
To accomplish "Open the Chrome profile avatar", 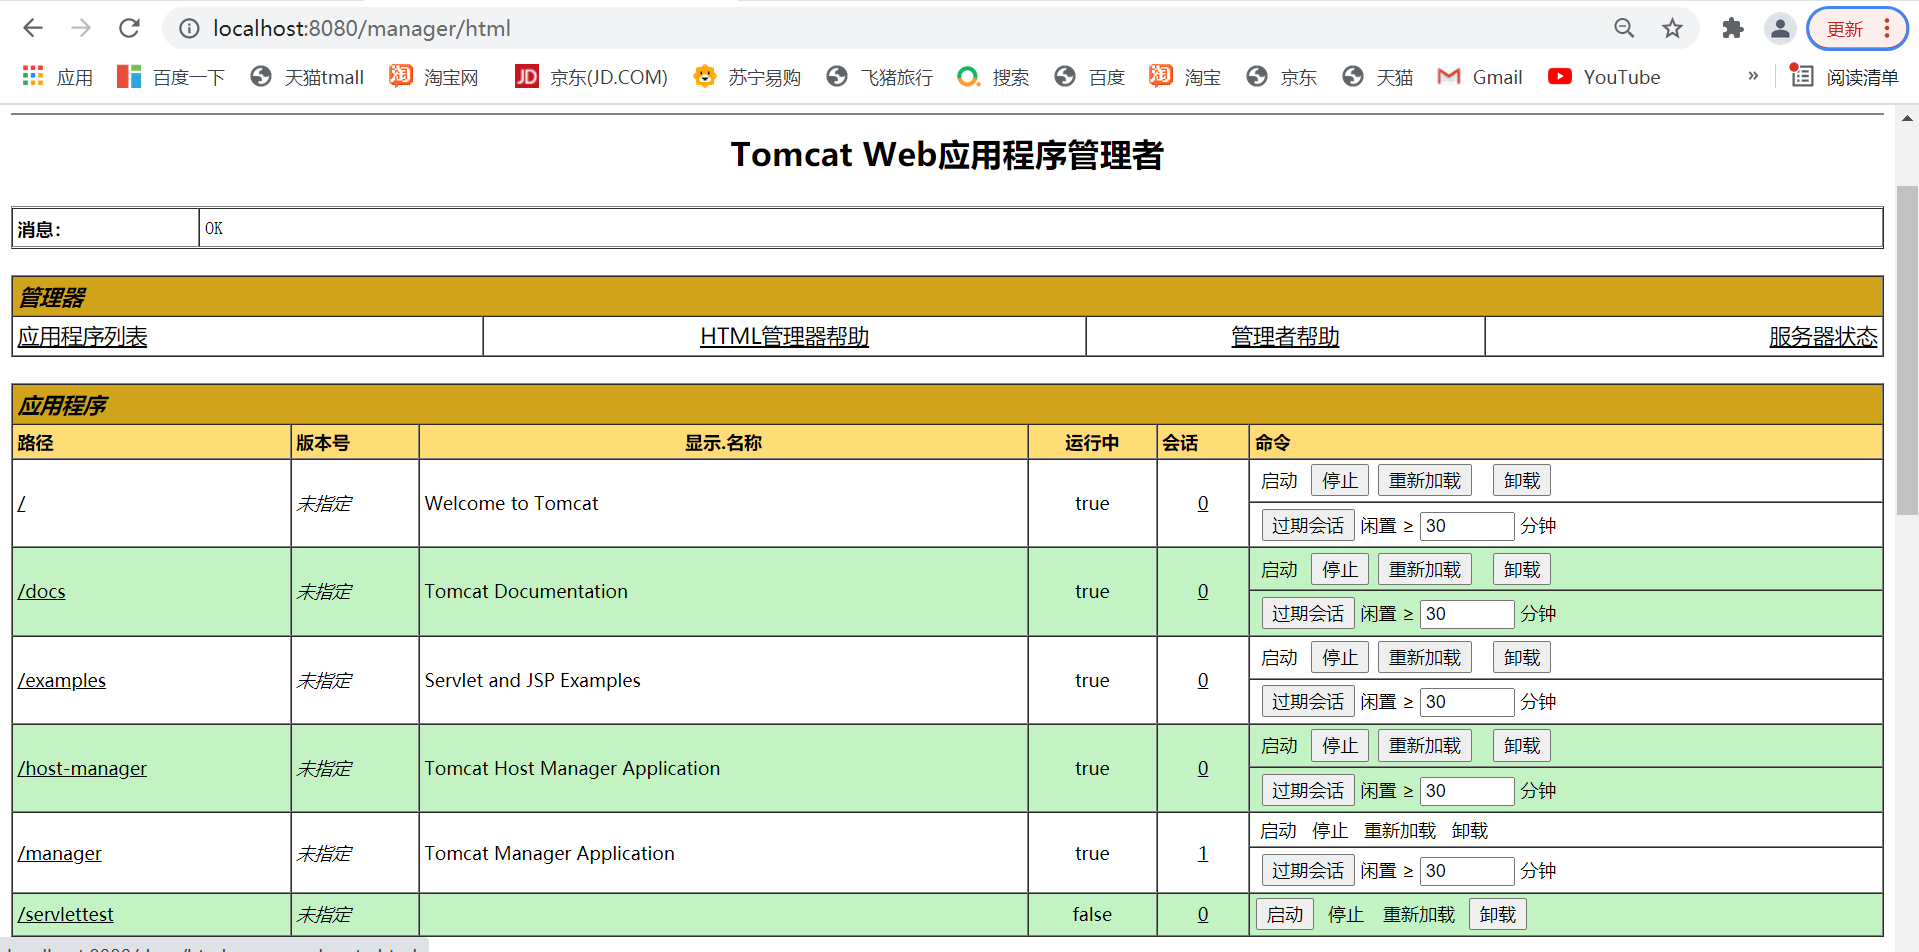I will point(1780,28).
